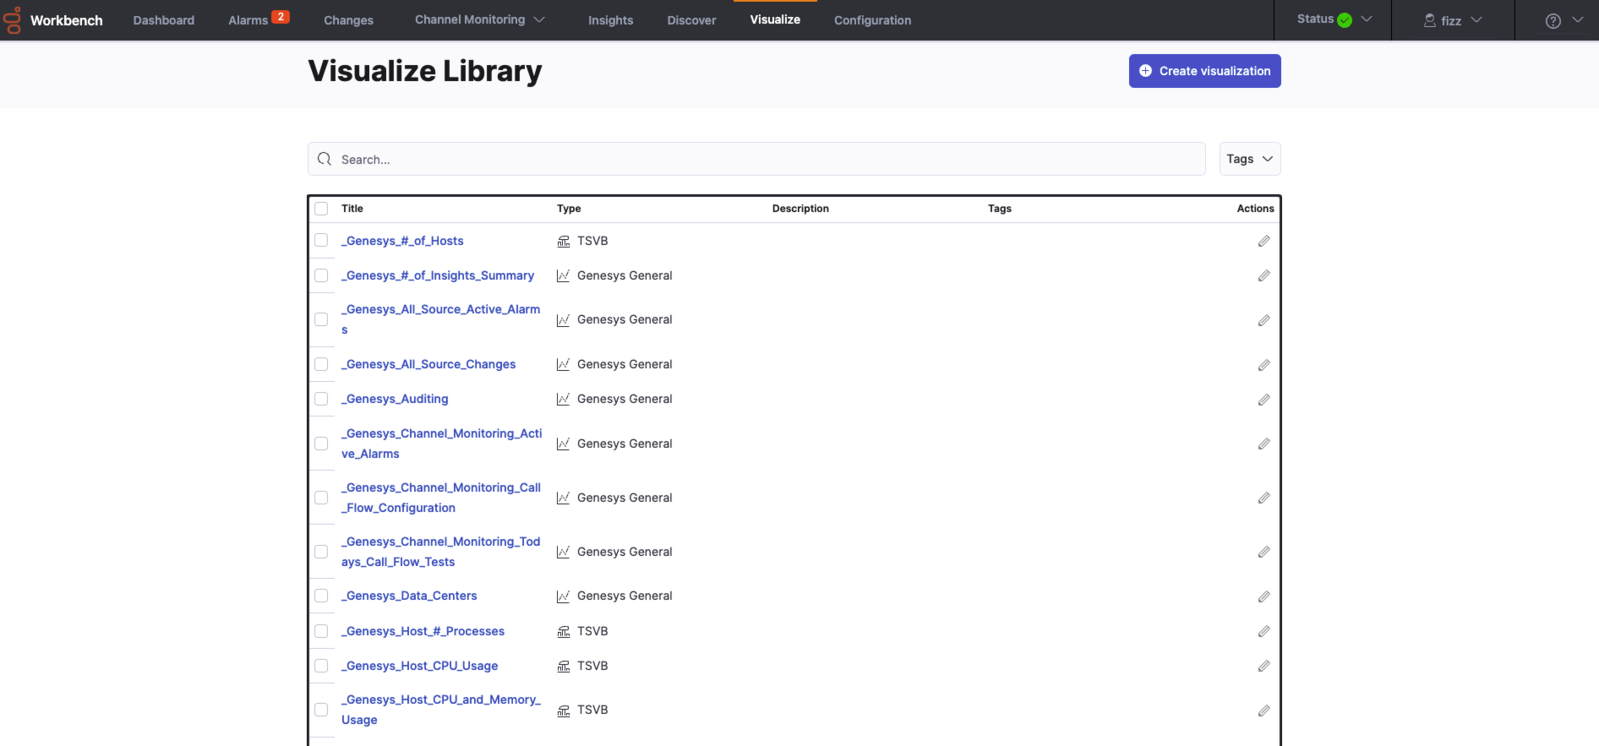
Task: Edit _Genesys_All_Source_Active_Alarms with pencil icon
Action: click(x=1264, y=320)
